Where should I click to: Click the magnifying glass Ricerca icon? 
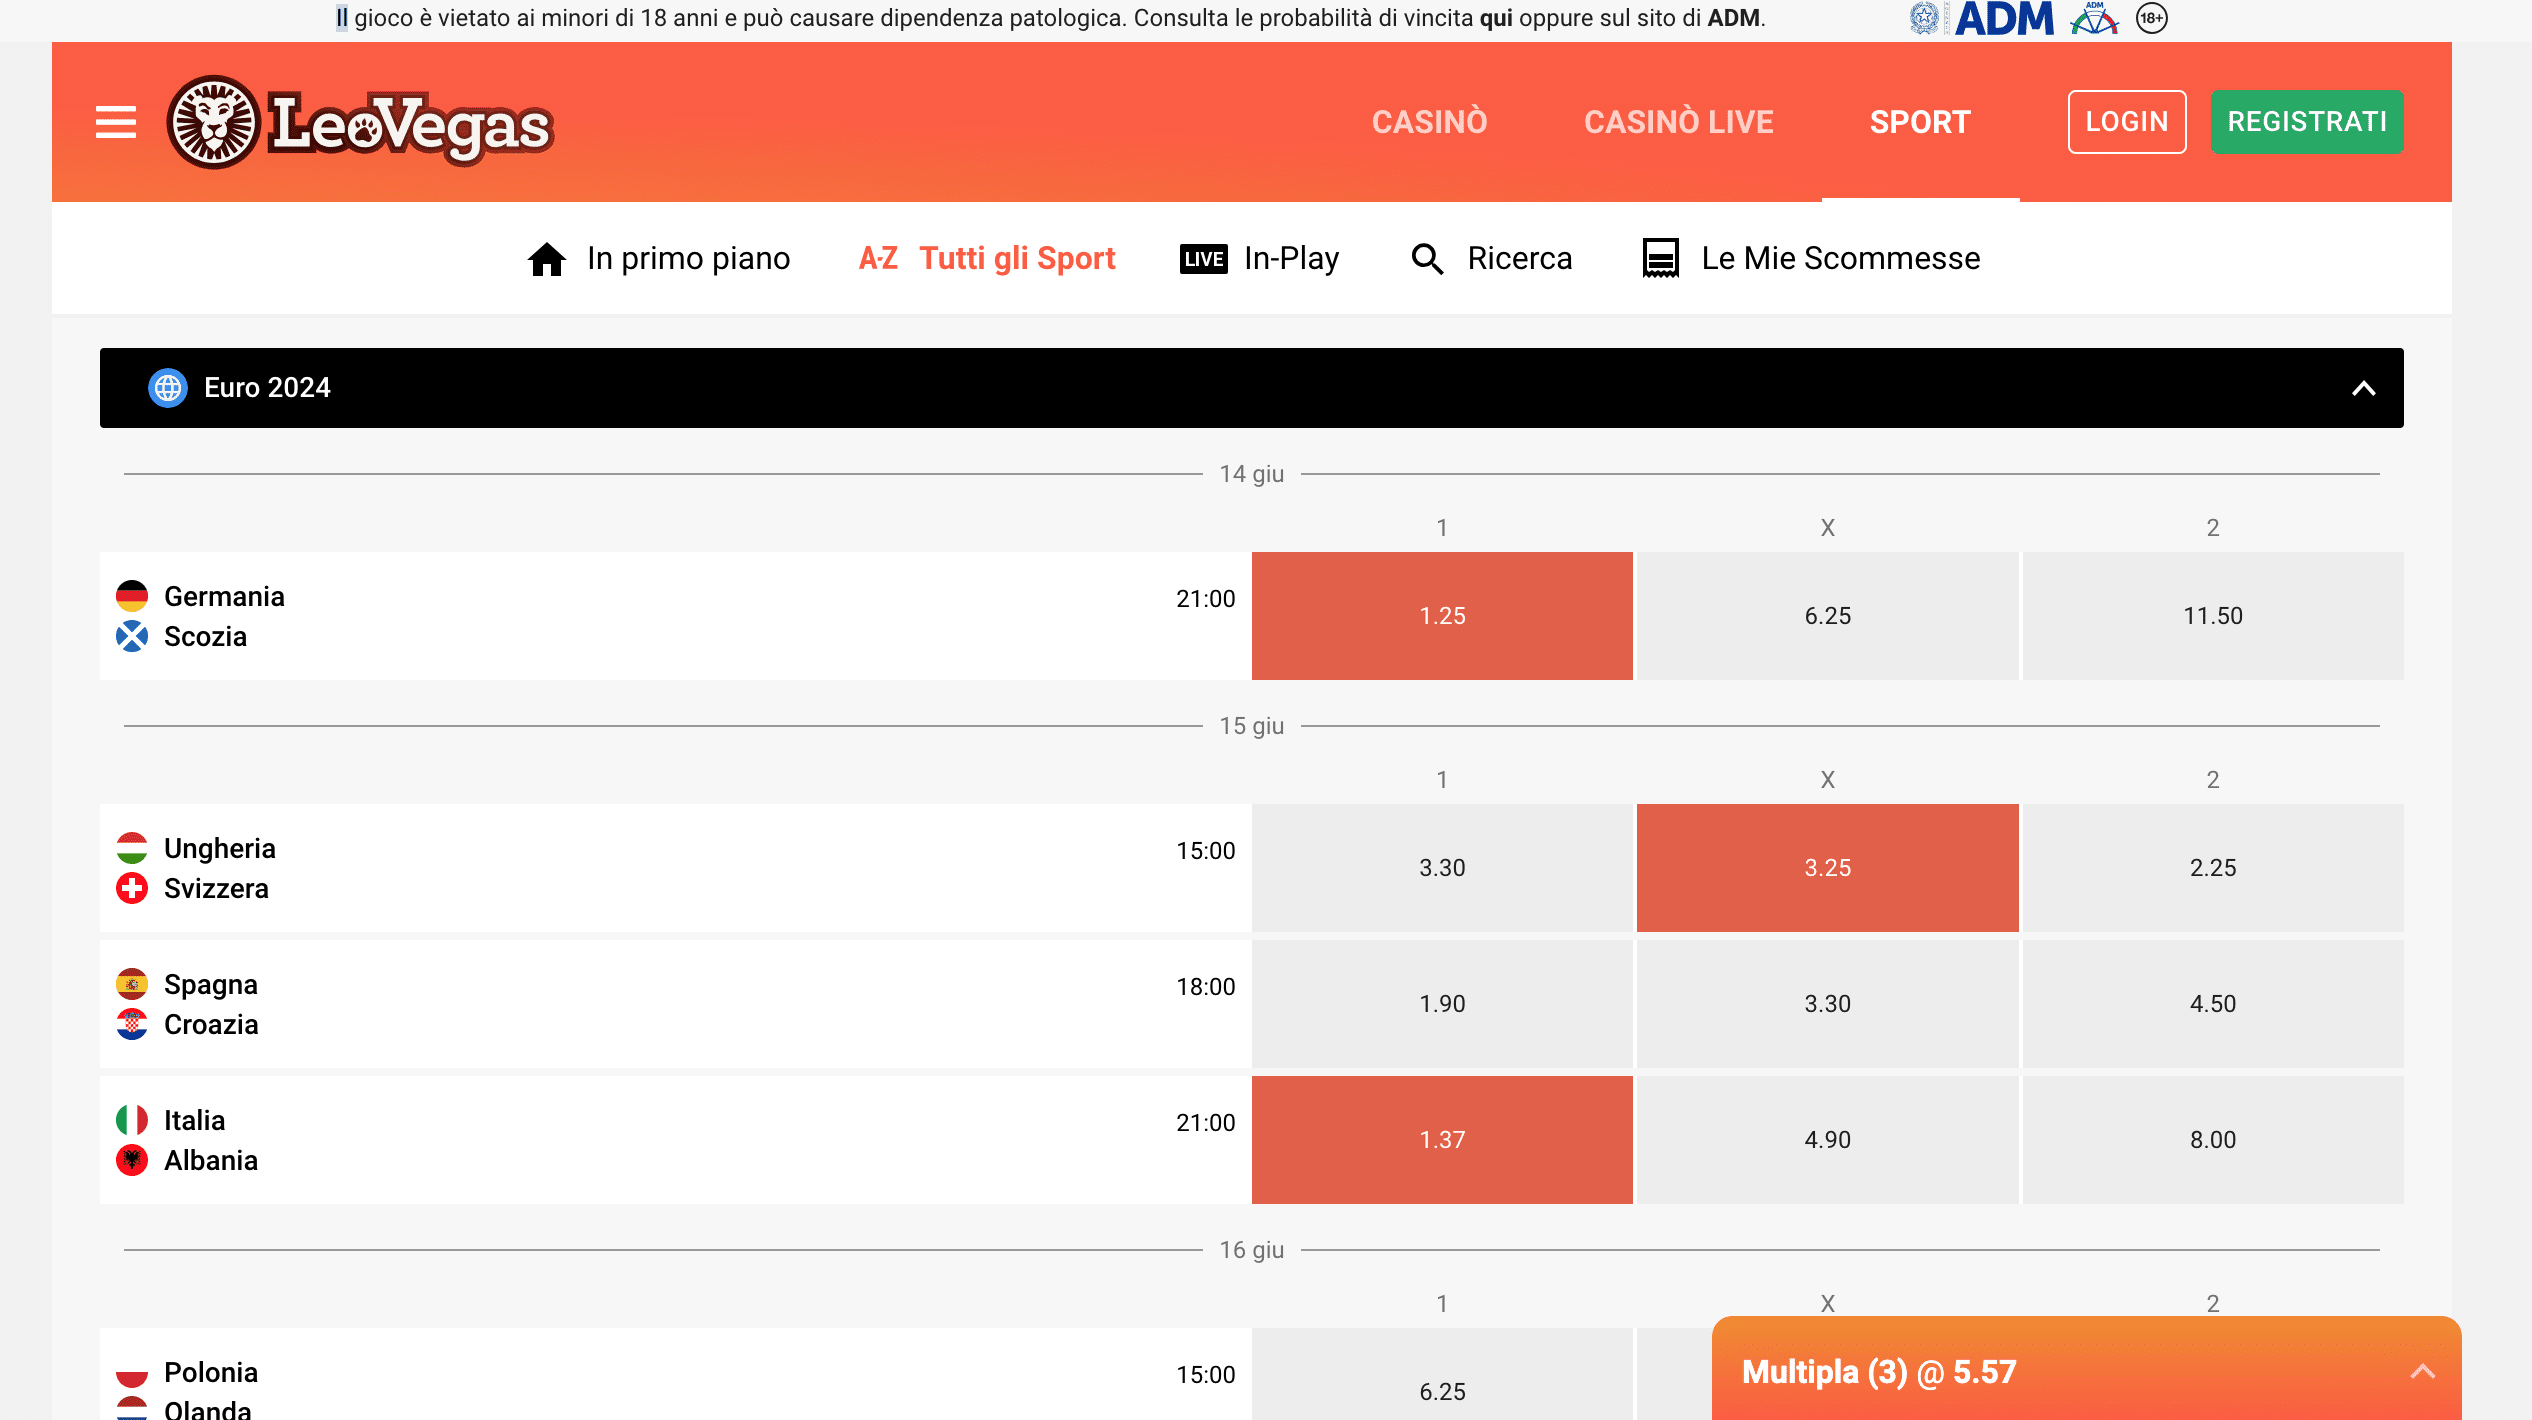point(1427,259)
